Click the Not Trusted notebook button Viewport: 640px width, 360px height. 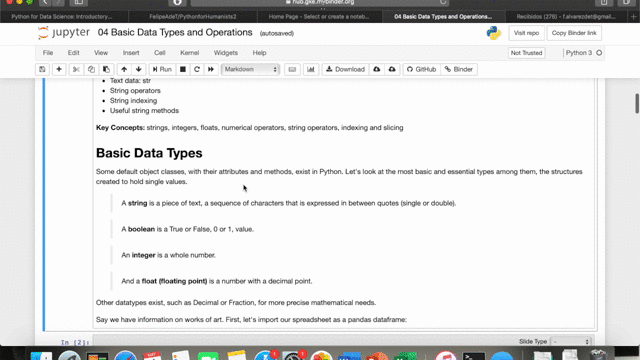tap(527, 53)
